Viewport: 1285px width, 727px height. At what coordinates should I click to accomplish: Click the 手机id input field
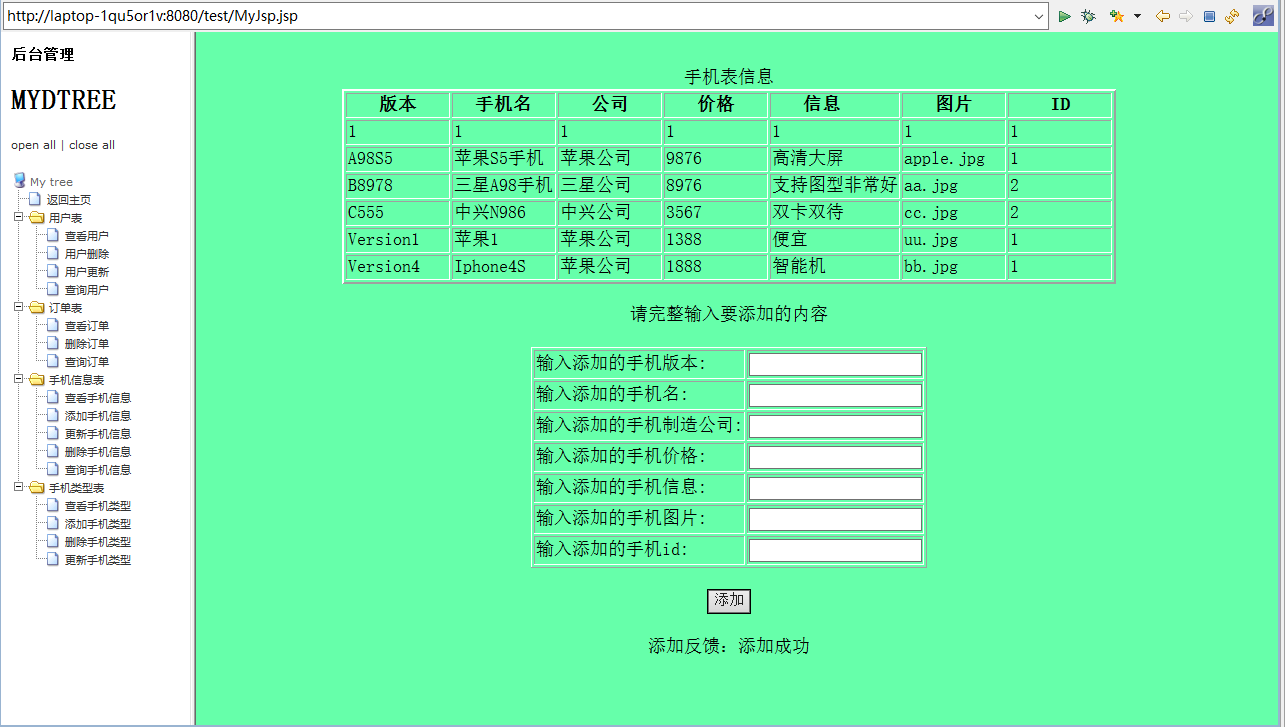tap(835, 550)
